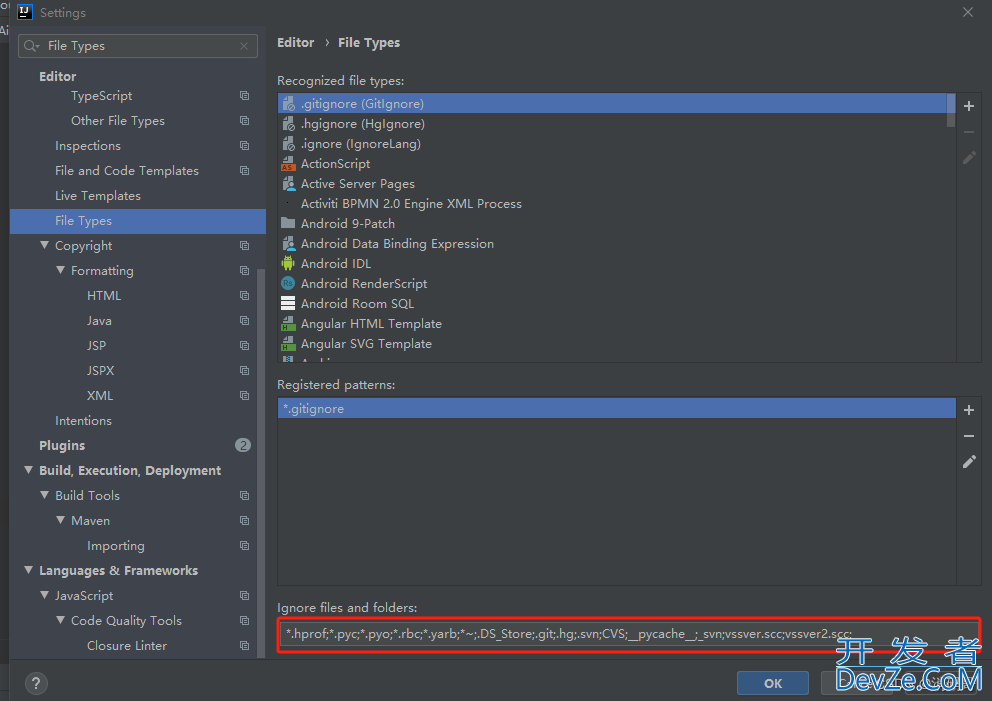Click the recognized file types scrollbar

(951, 111)
